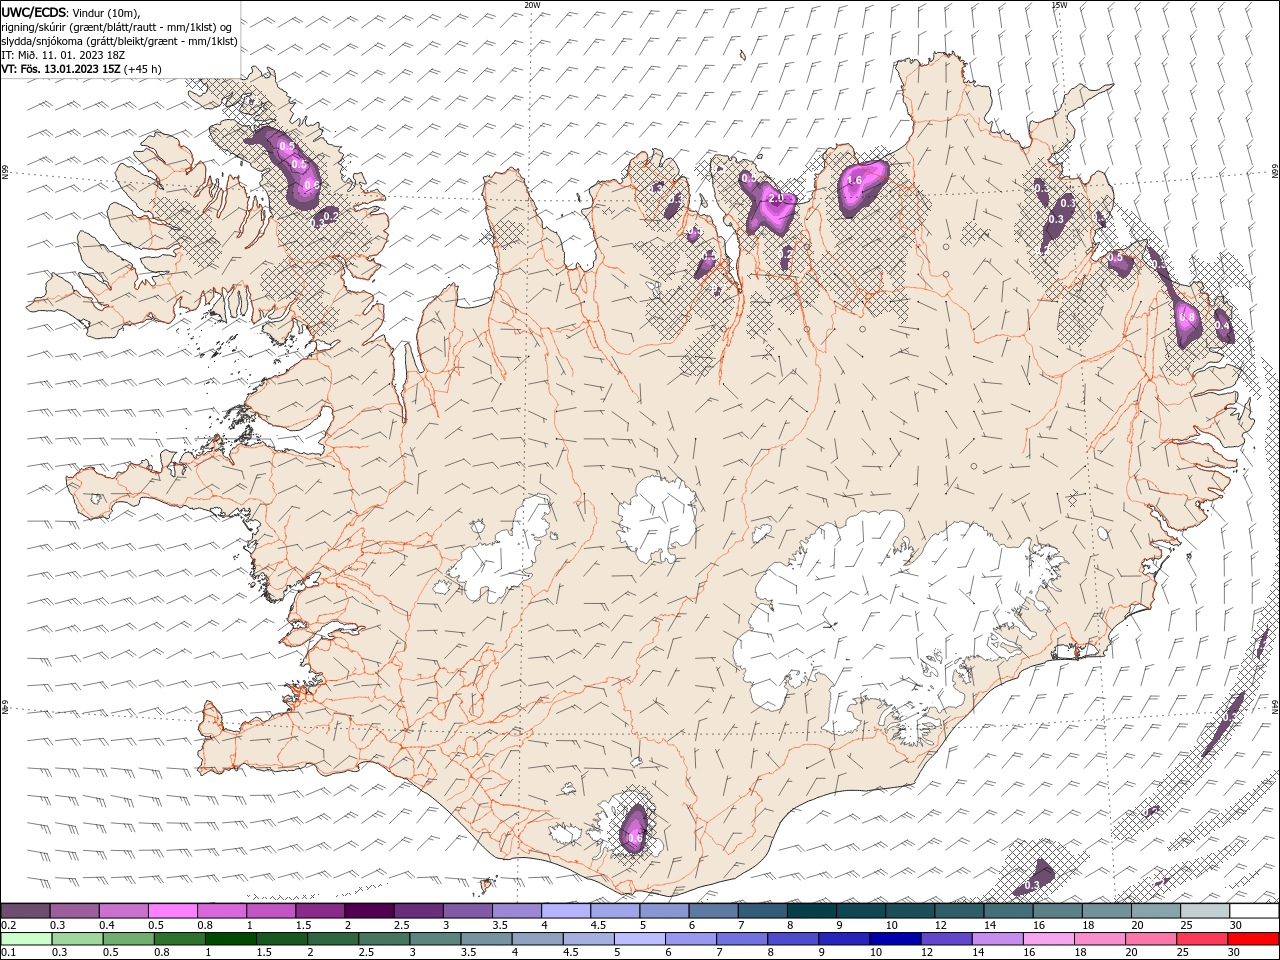Select the 0.2–0.3 swatch on upper purple scale
This screenshot has height=960, width=1280.
pyautogui.click(x=25, y=911)
